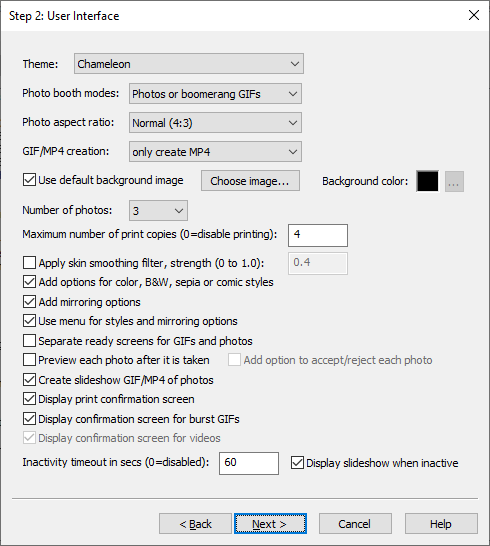
Task: Click the Next > button
Action: click(270, 523)
